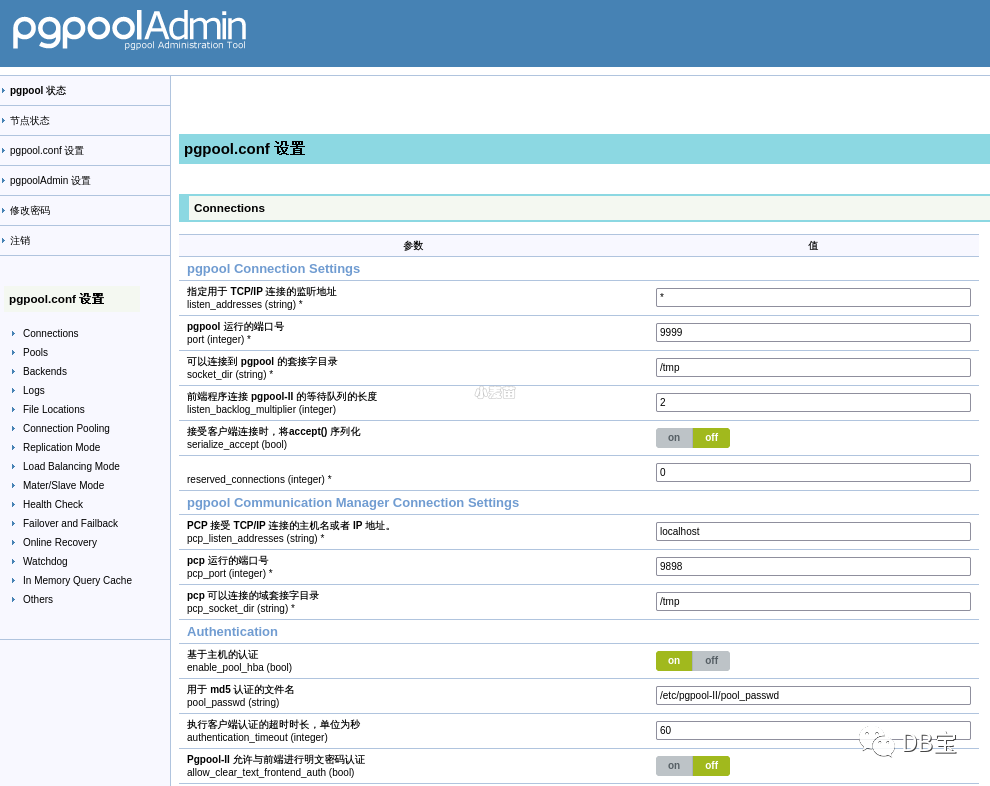Click the Connections section title bar
The image size is (990, 786).
click(x=585, y=208)
